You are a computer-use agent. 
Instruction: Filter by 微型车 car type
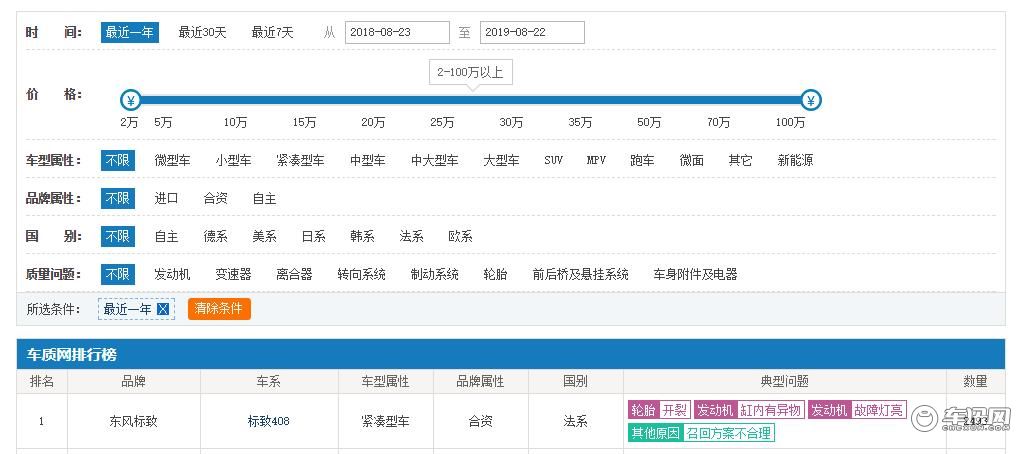pyautogui.click(x=172, y=160)
